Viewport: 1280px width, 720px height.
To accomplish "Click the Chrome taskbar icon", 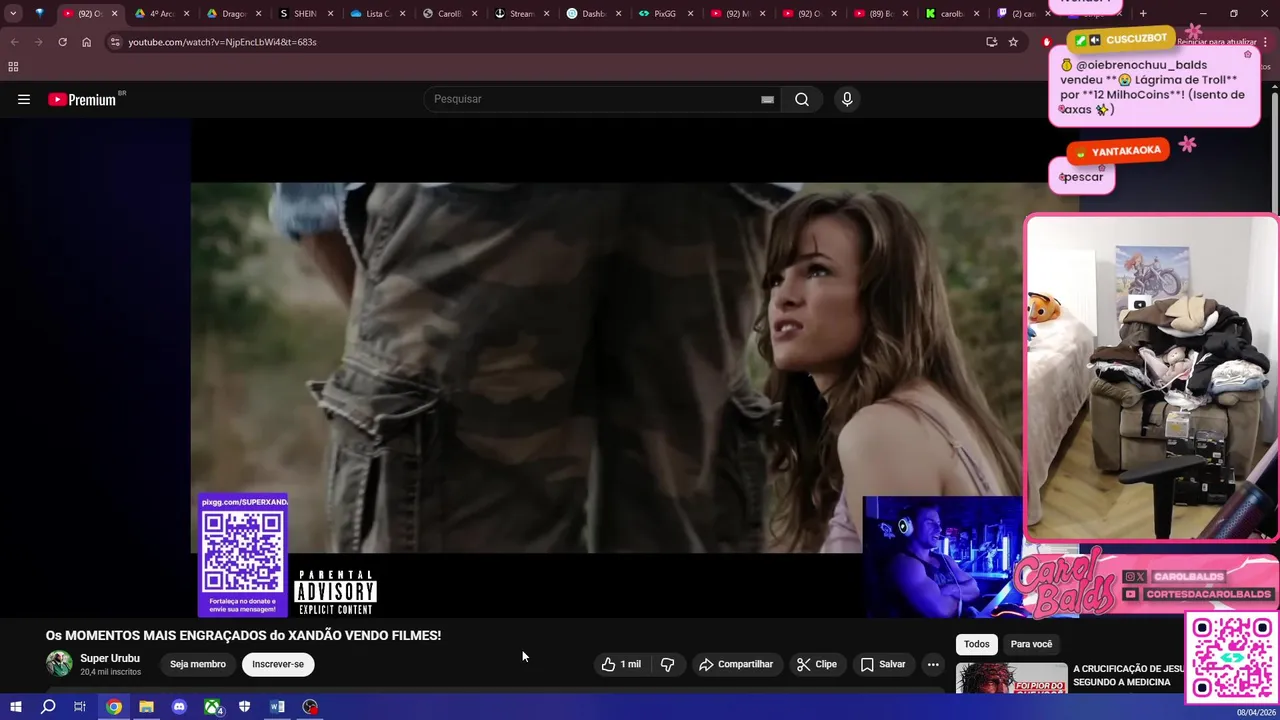I will [x=114, y=707].
